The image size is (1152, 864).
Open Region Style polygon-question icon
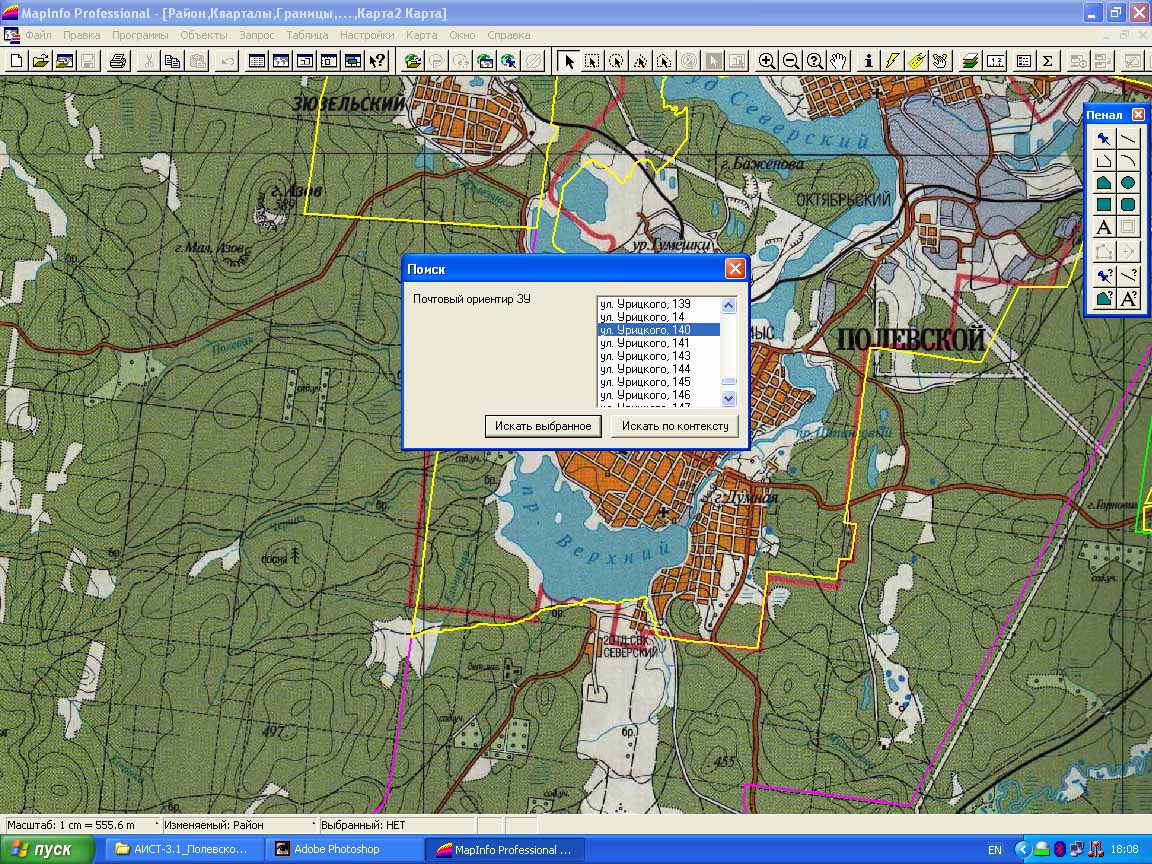pos(1104,298)
